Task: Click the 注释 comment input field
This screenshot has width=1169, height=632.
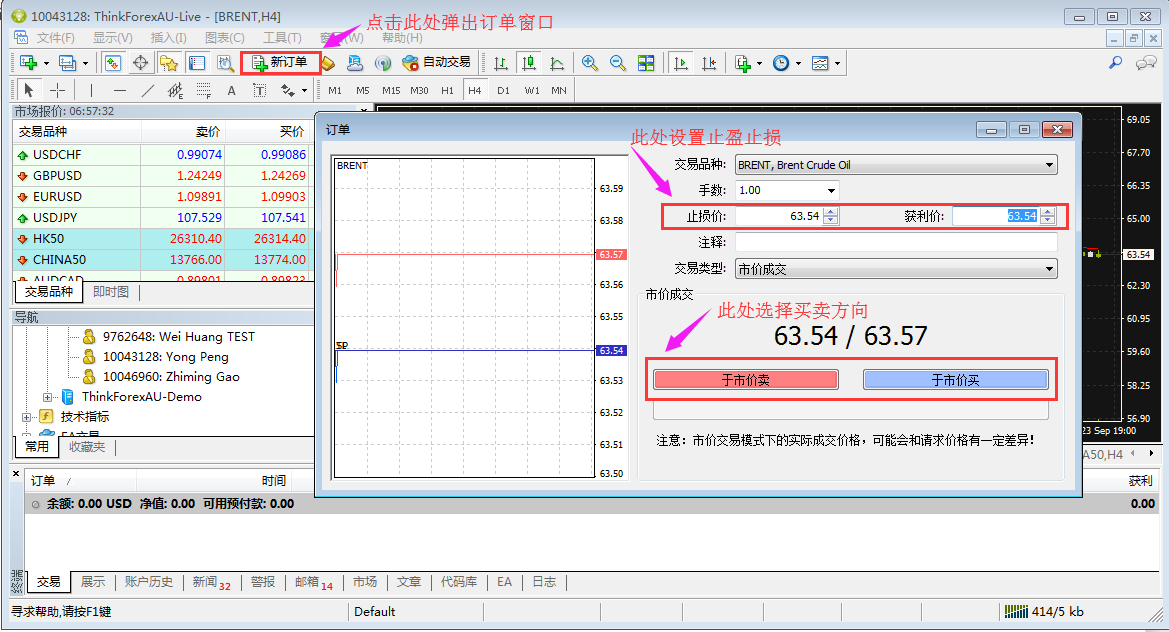Action: pos(895,242)
